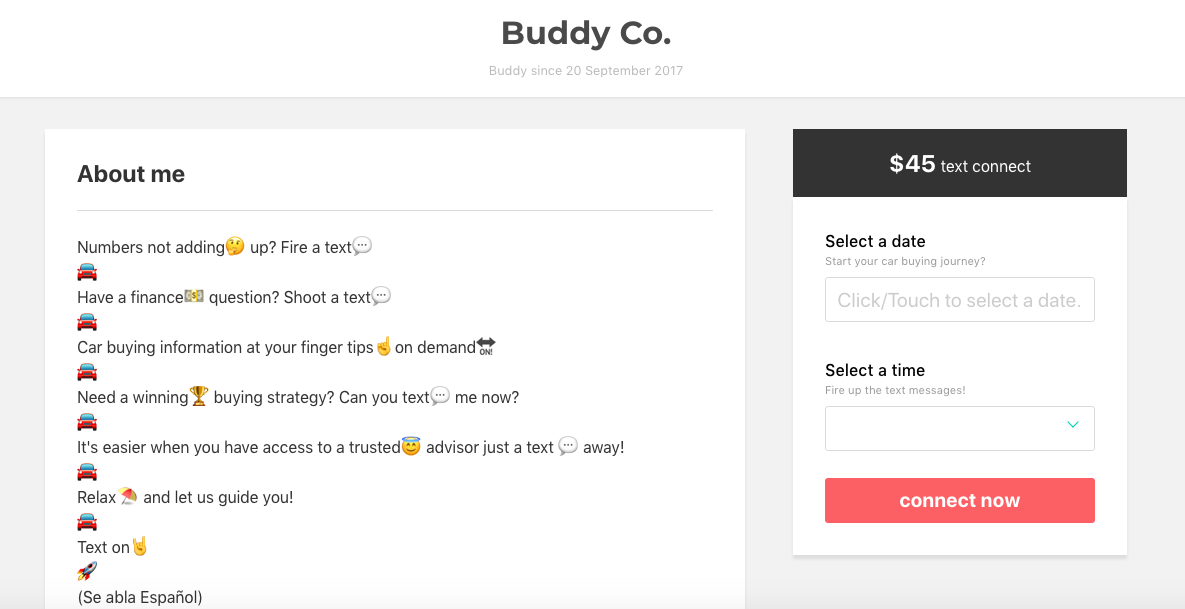Click the trophy emoji after 'Need a winning'
This screenshot has width=1185, height=609.
click(x=197, y=395)
